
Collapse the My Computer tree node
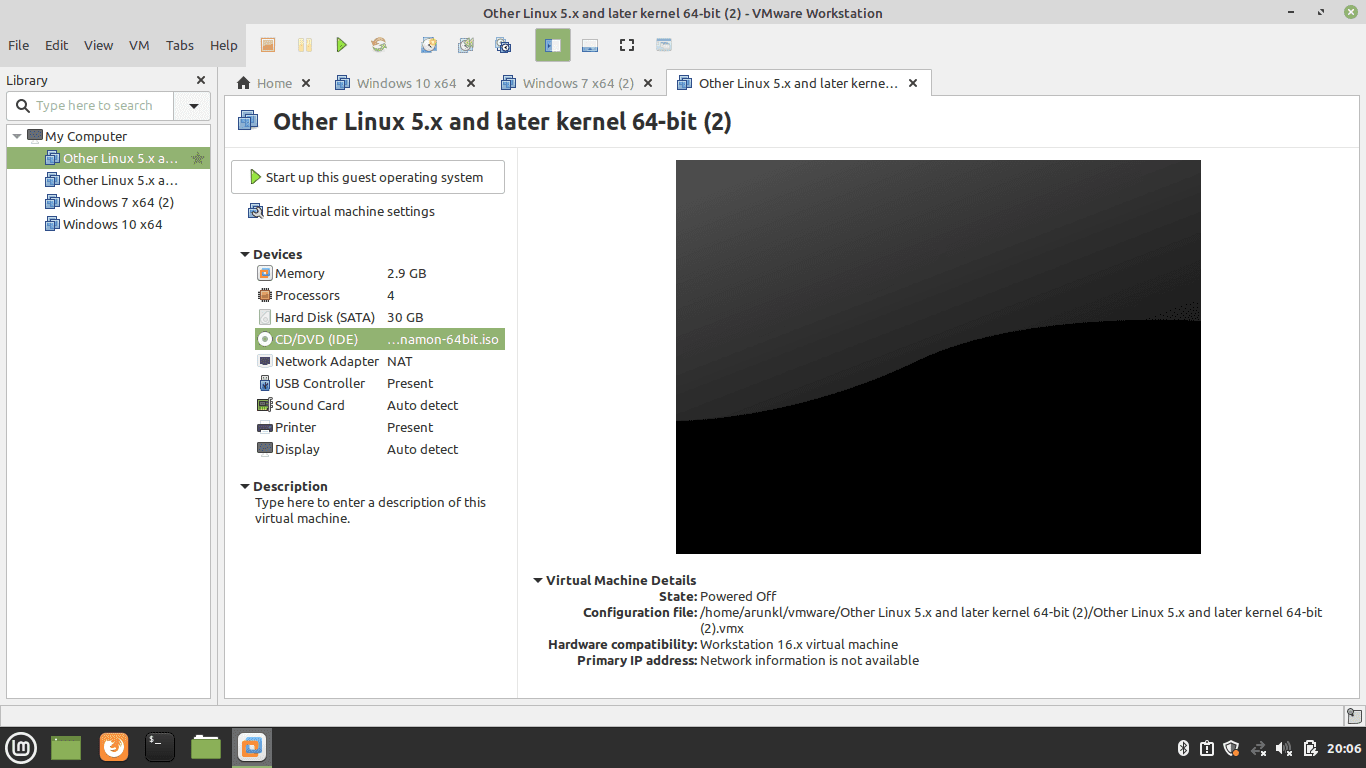tap(17, 136)
